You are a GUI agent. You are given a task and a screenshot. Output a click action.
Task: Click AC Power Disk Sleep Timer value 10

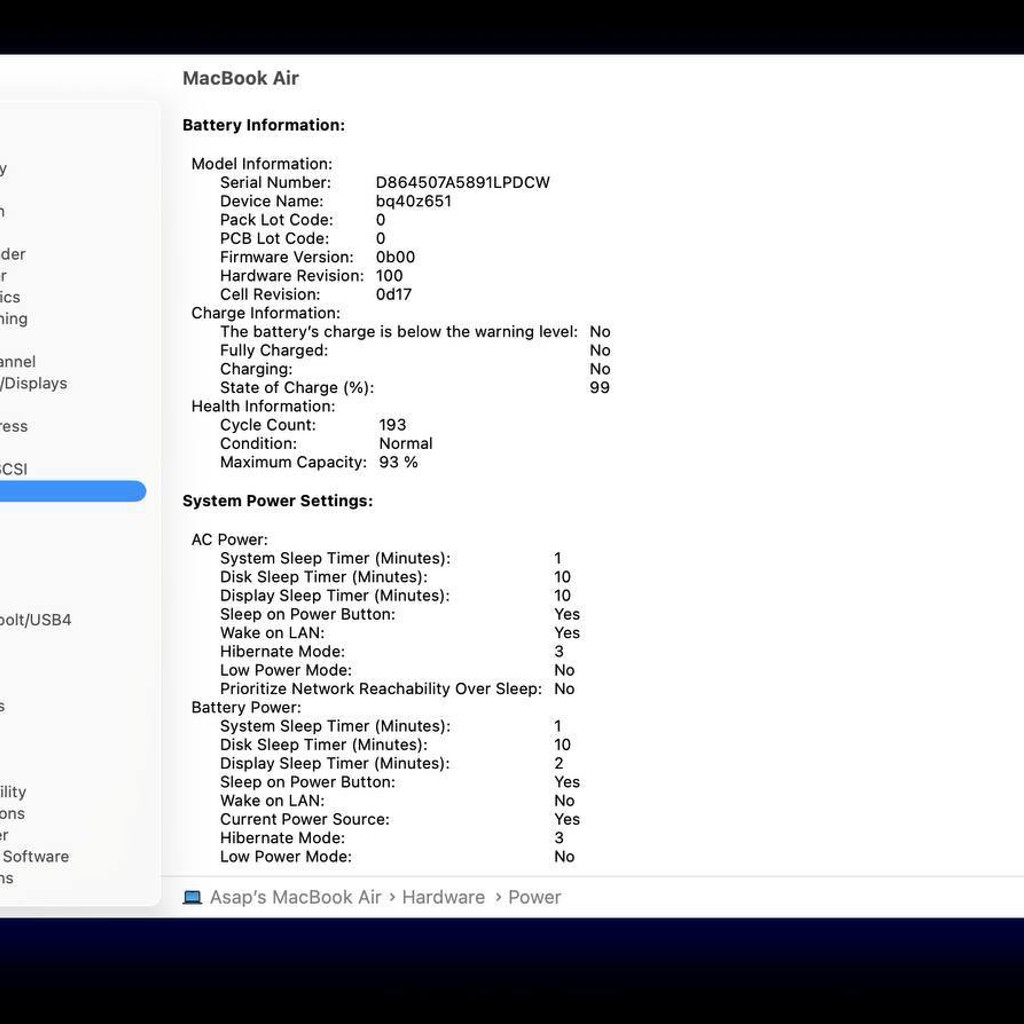pos(562,577)
